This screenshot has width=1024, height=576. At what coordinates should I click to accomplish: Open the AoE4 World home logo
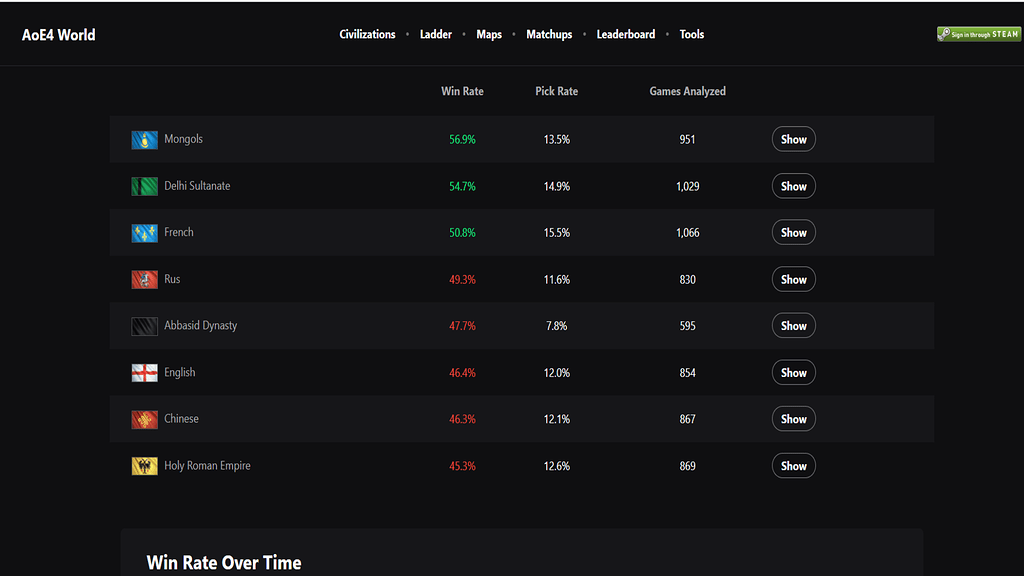(x=59, y=35)
